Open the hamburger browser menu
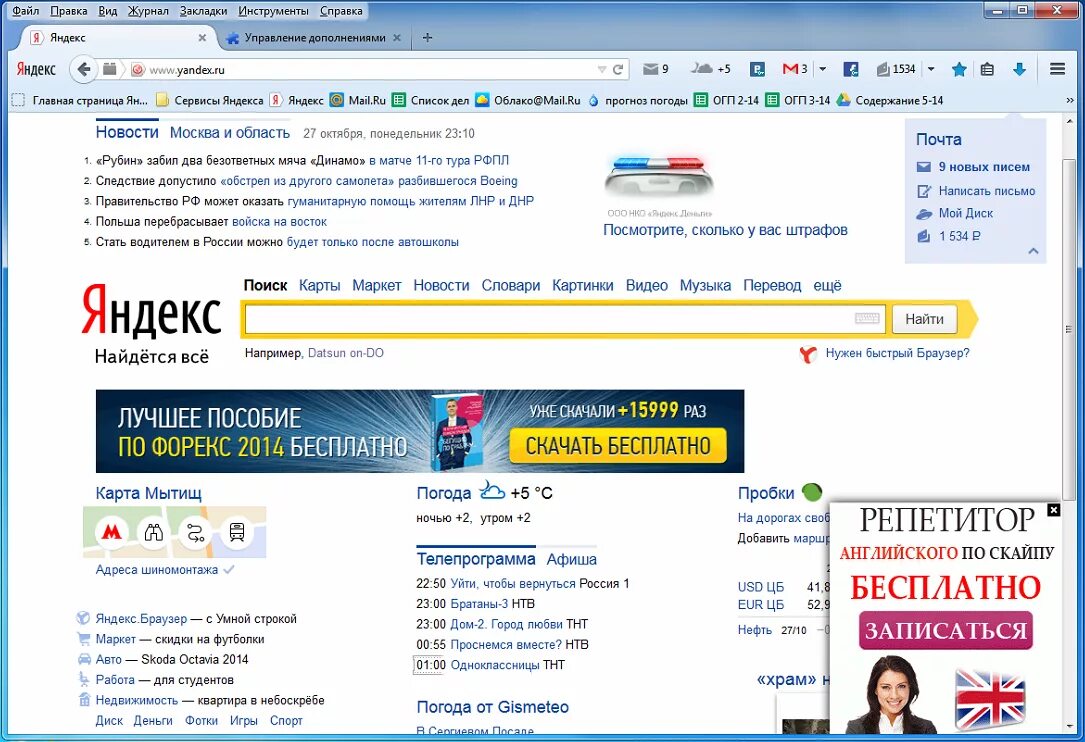Screen dimensions: 1085x742 1057,69
